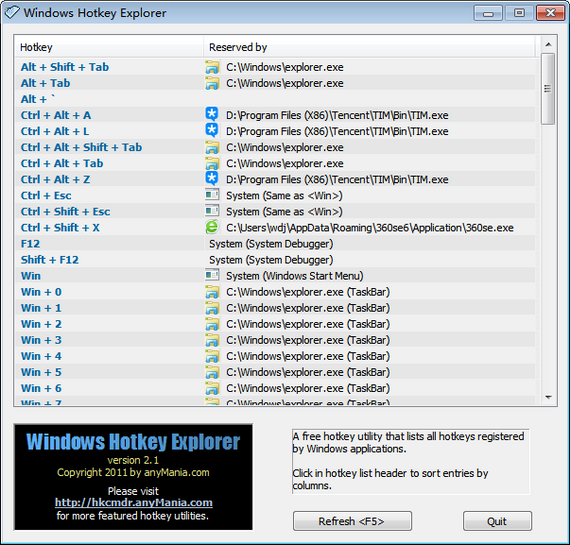Click the Quit button
570x545 pixels.
tap(497, 521)
